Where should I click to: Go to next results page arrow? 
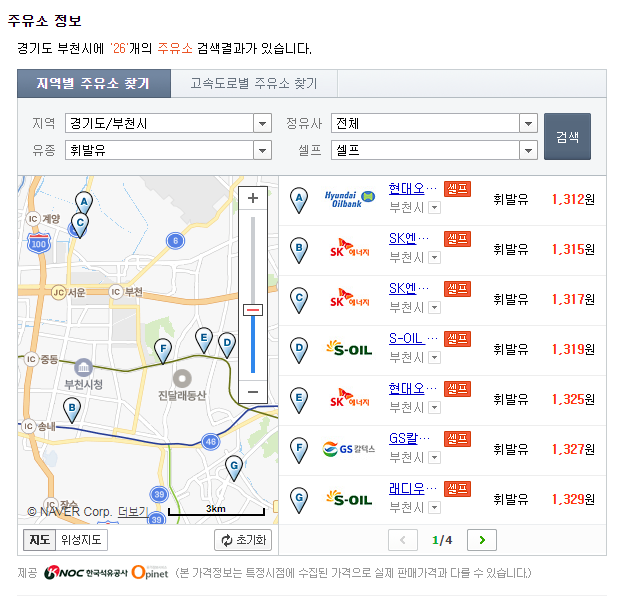482,540
